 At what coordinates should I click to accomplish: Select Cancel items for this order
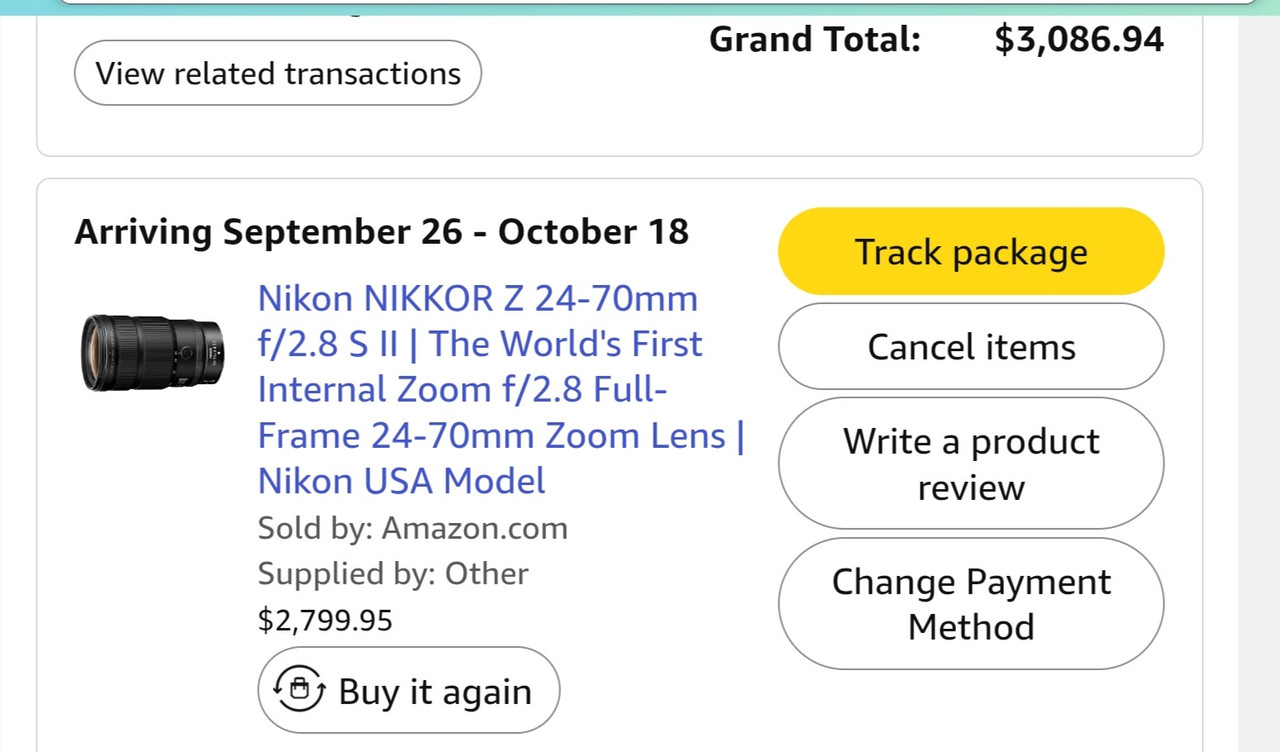click(x=971, y=346)
